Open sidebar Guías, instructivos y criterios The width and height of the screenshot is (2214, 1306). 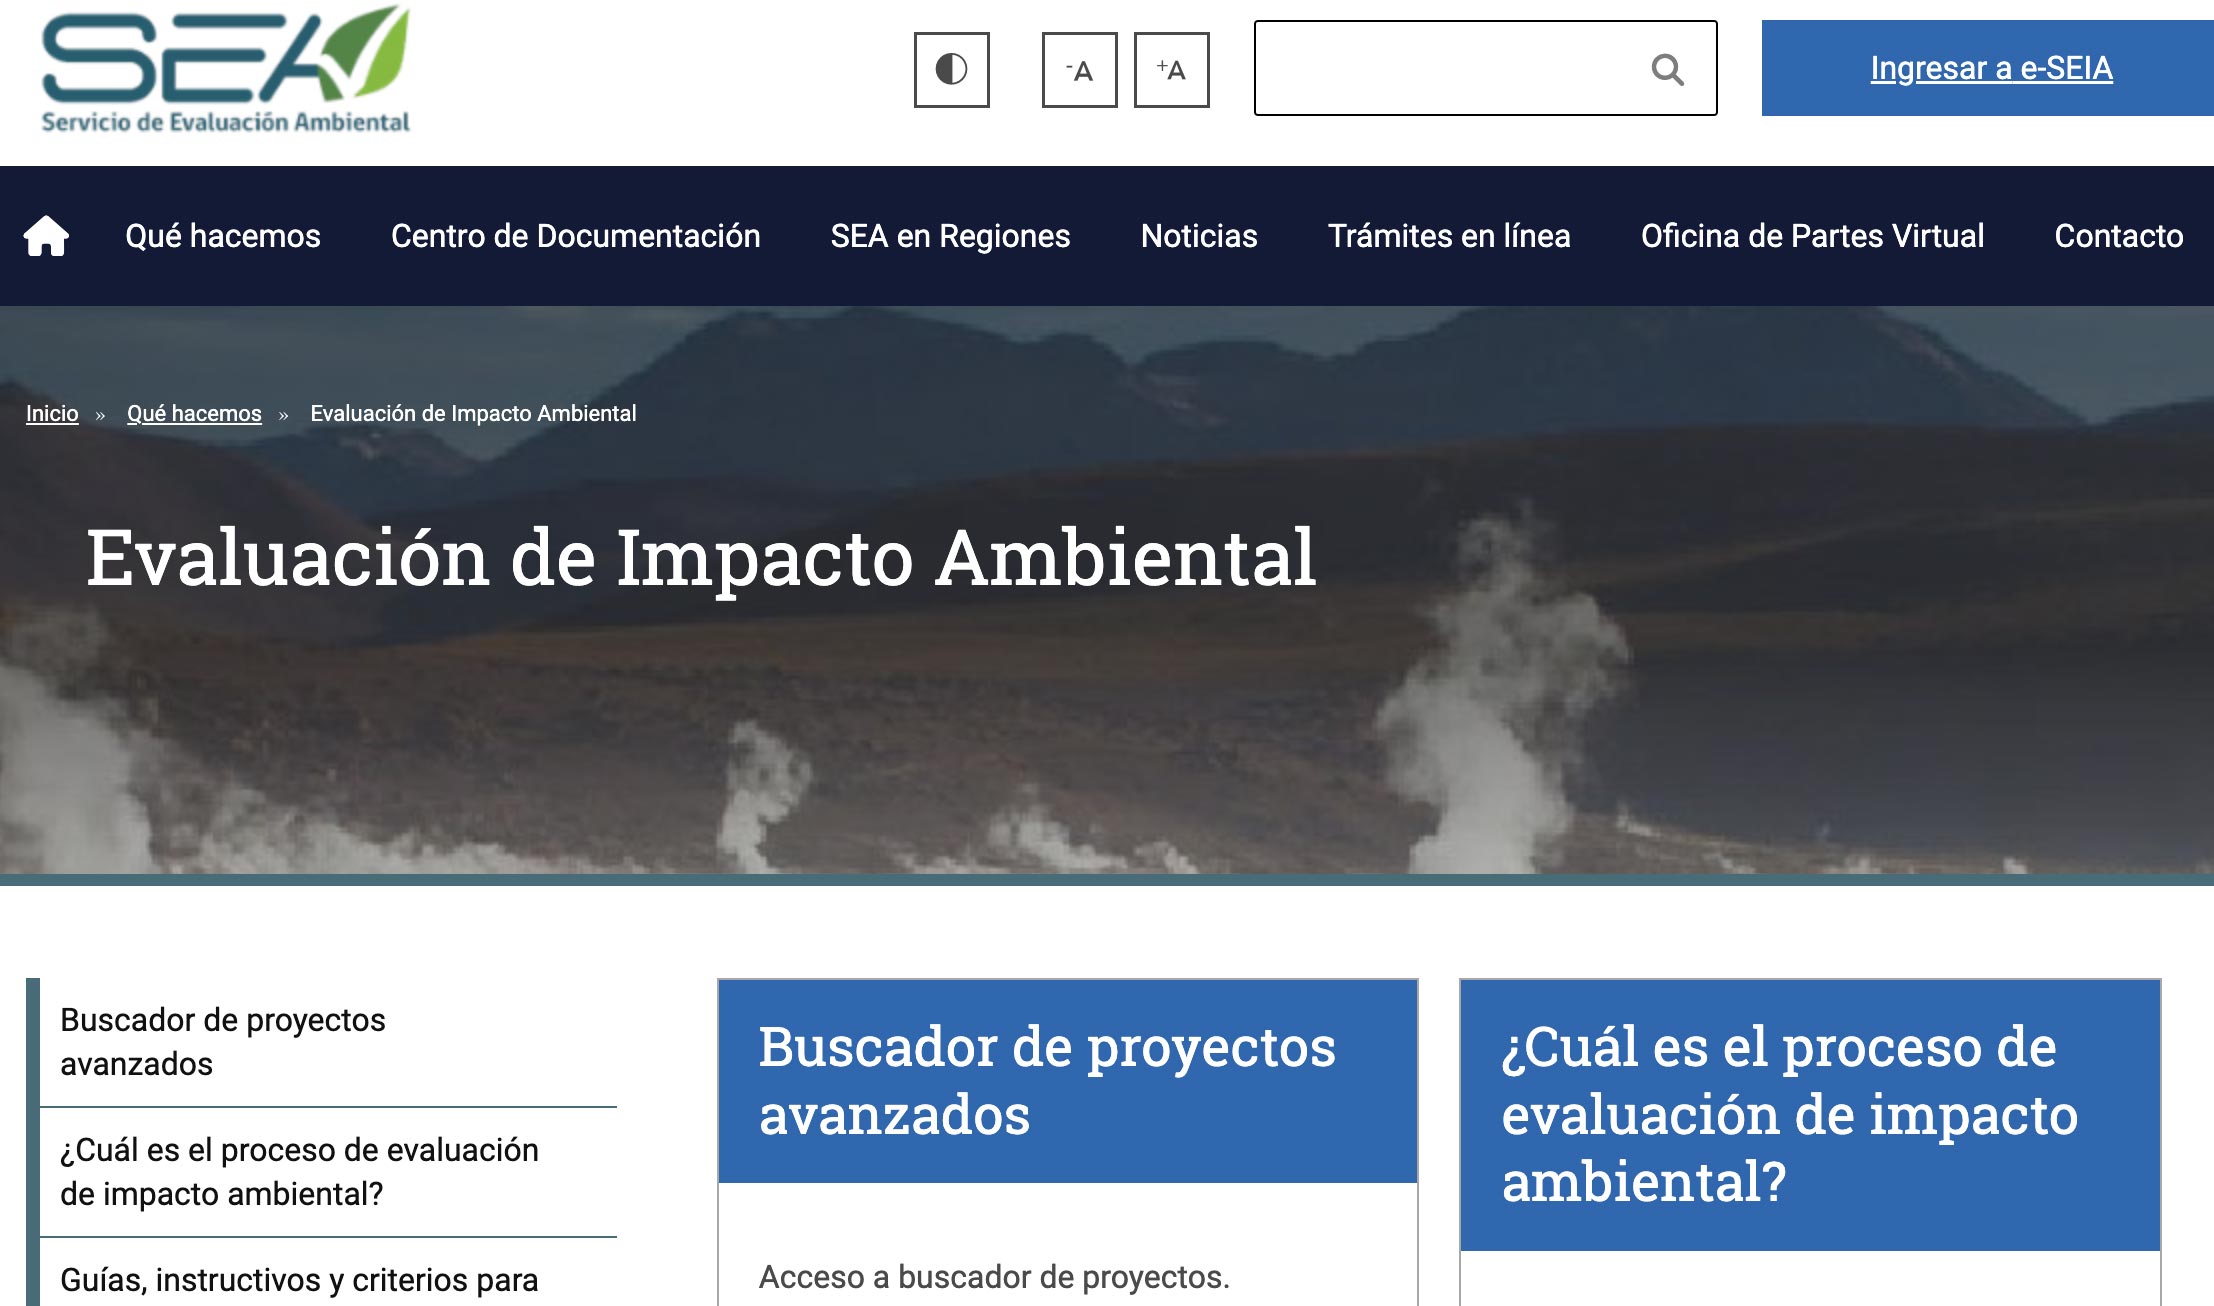[x=328, y=1274]
